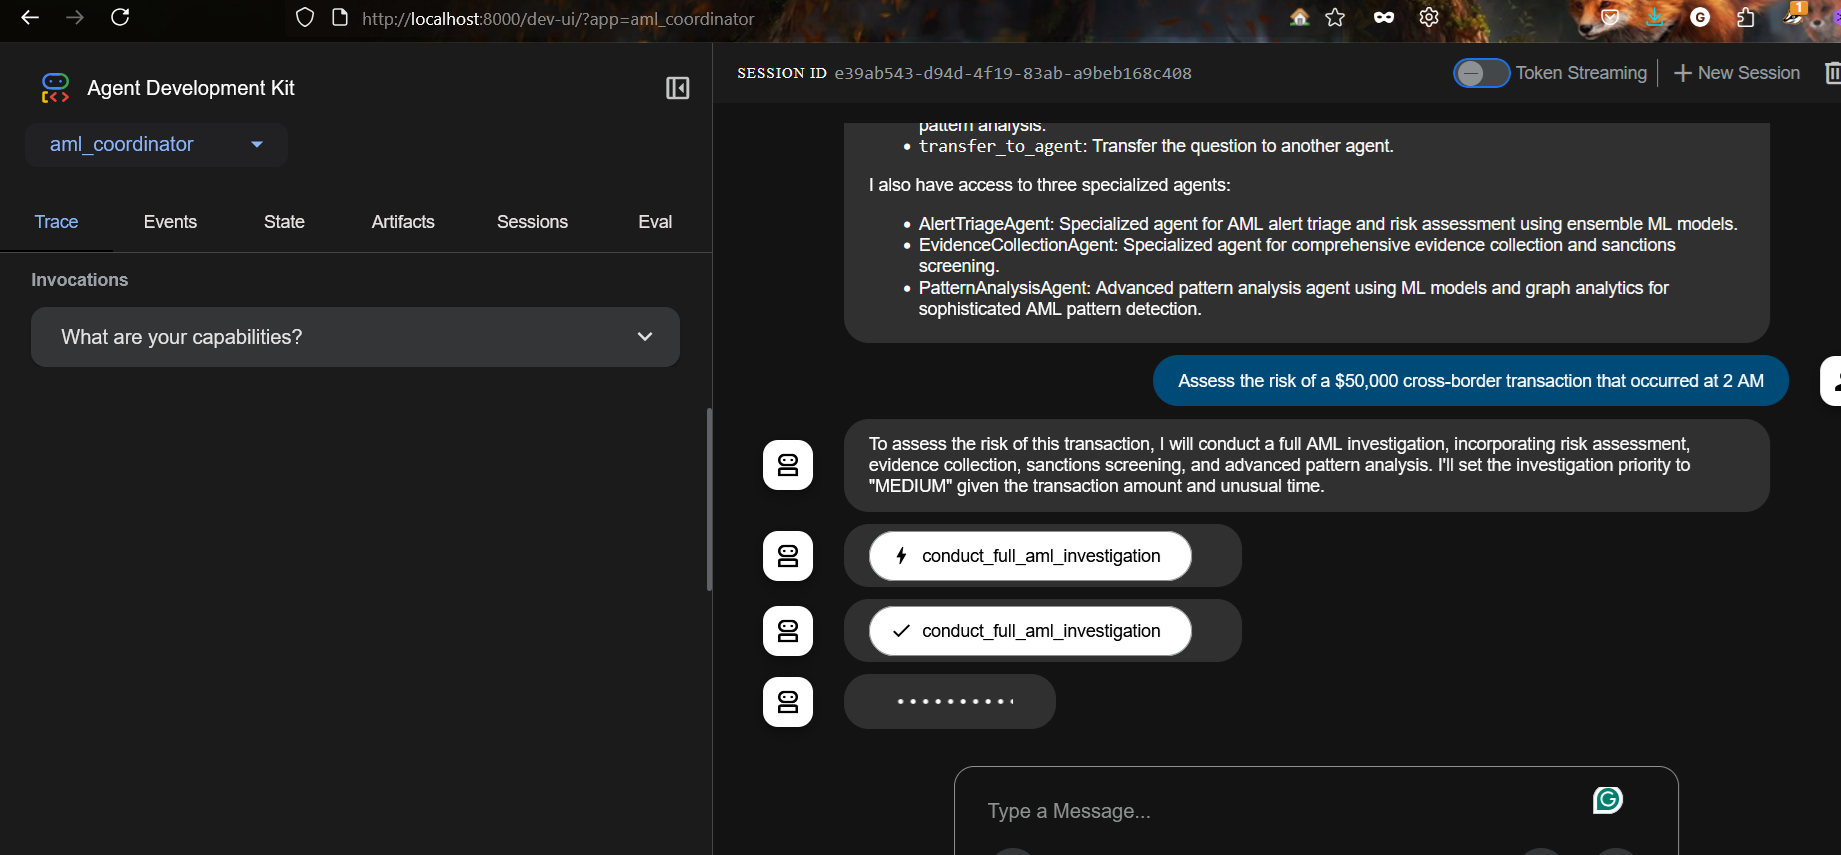Screen dimensions: 1841x855
Task: Click the bot avatar beside the assessment reply
Action: point(788,465)
